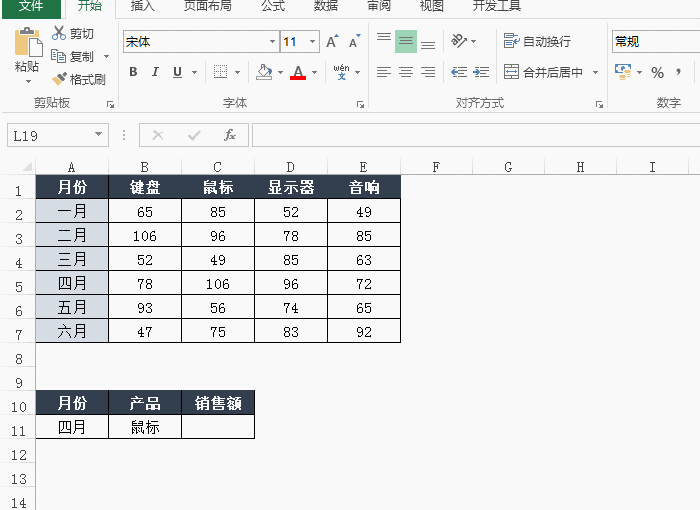Select the empty 销售额 result cell C11

pos(218,427)
